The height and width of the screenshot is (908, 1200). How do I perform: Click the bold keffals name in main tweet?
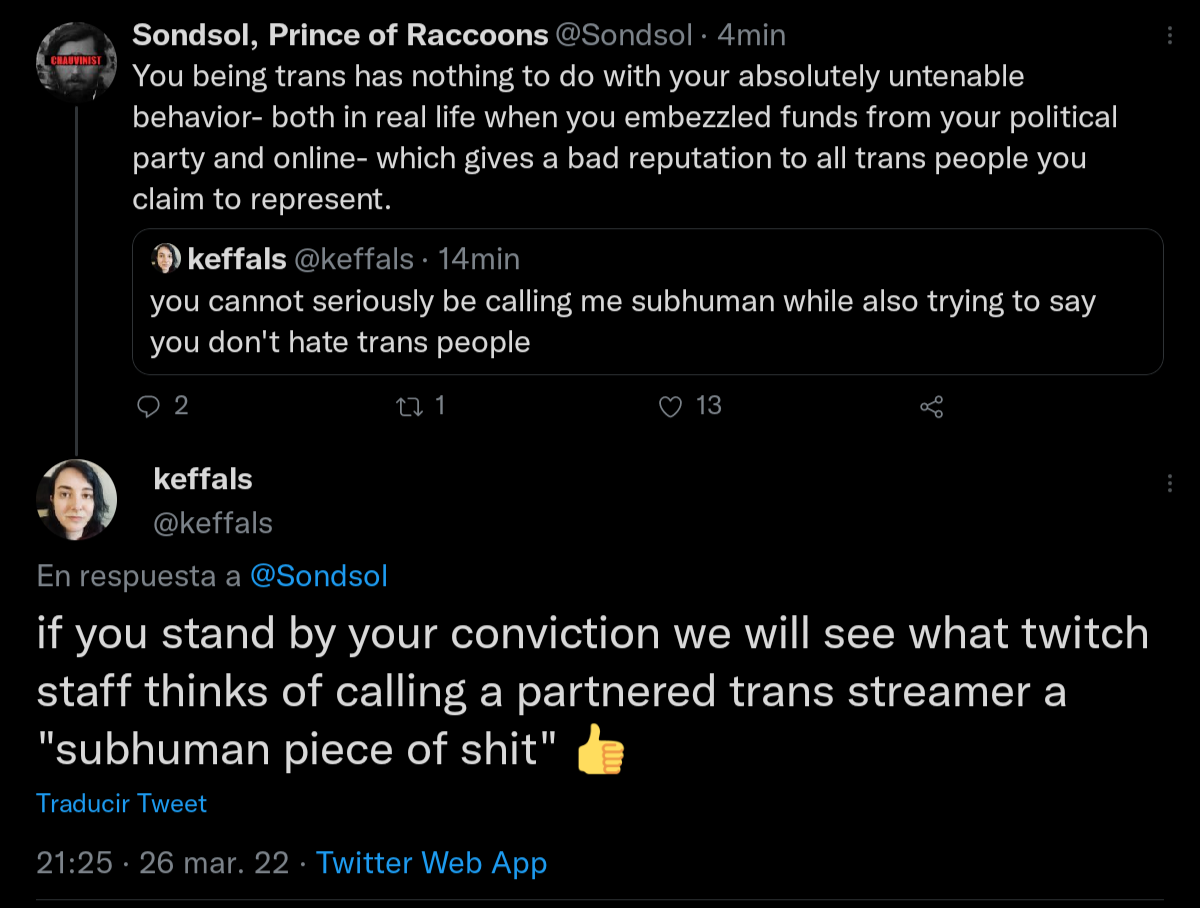coord(203,479)
